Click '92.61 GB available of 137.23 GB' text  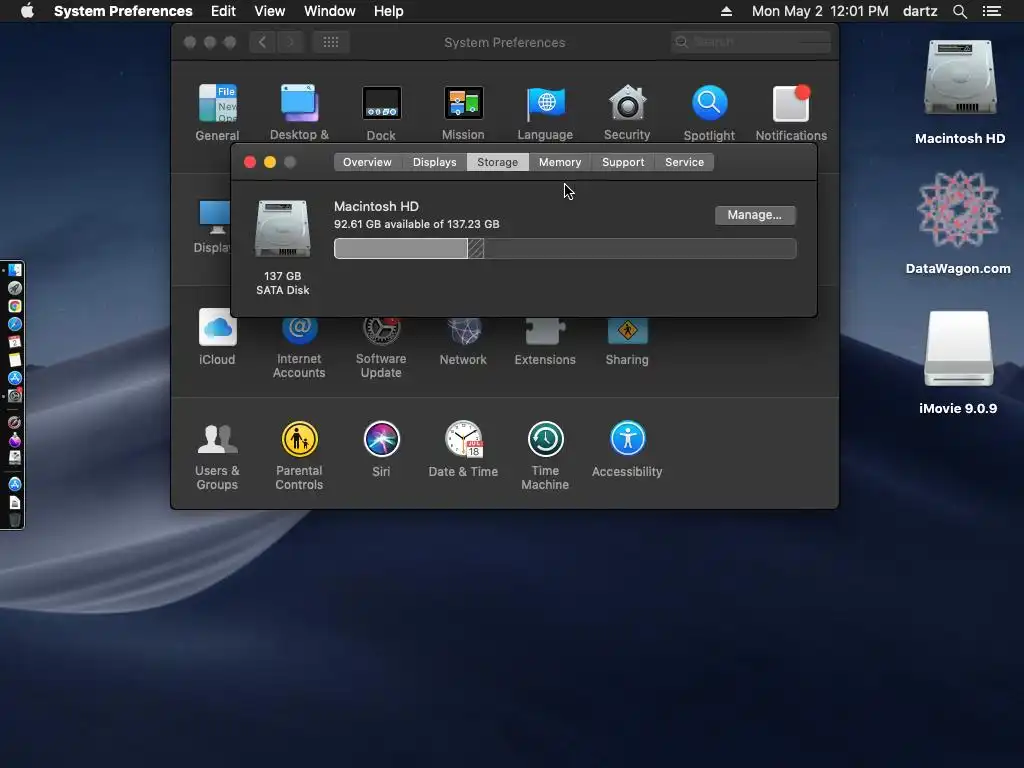[417, 224]
